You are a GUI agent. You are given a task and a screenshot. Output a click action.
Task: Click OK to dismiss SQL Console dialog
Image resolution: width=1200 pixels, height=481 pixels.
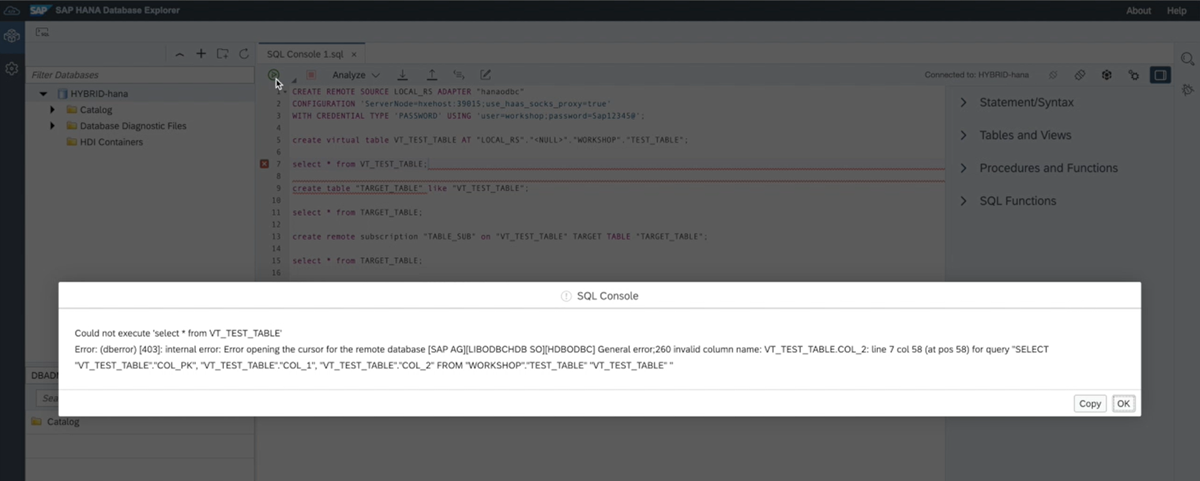click(x=1124, y=403)
